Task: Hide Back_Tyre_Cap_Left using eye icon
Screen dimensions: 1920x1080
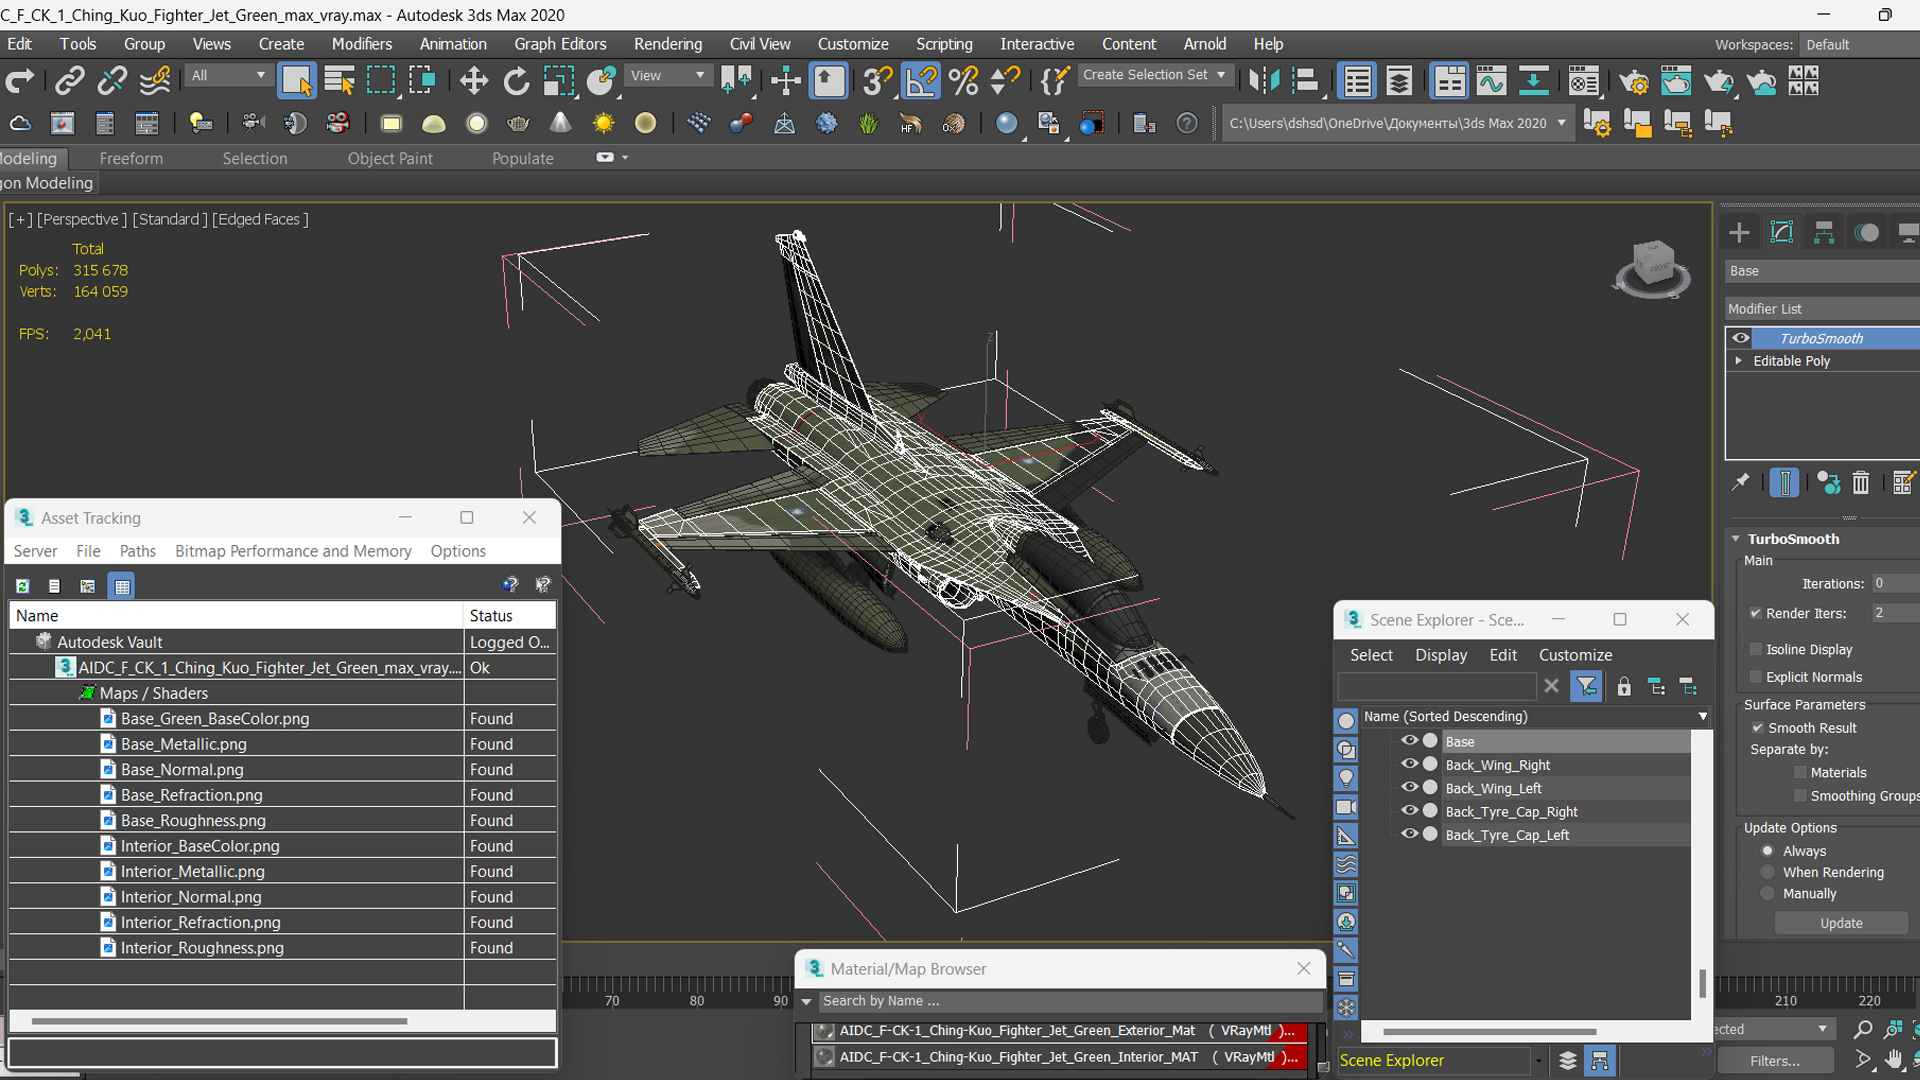Action: point(1409,834)
